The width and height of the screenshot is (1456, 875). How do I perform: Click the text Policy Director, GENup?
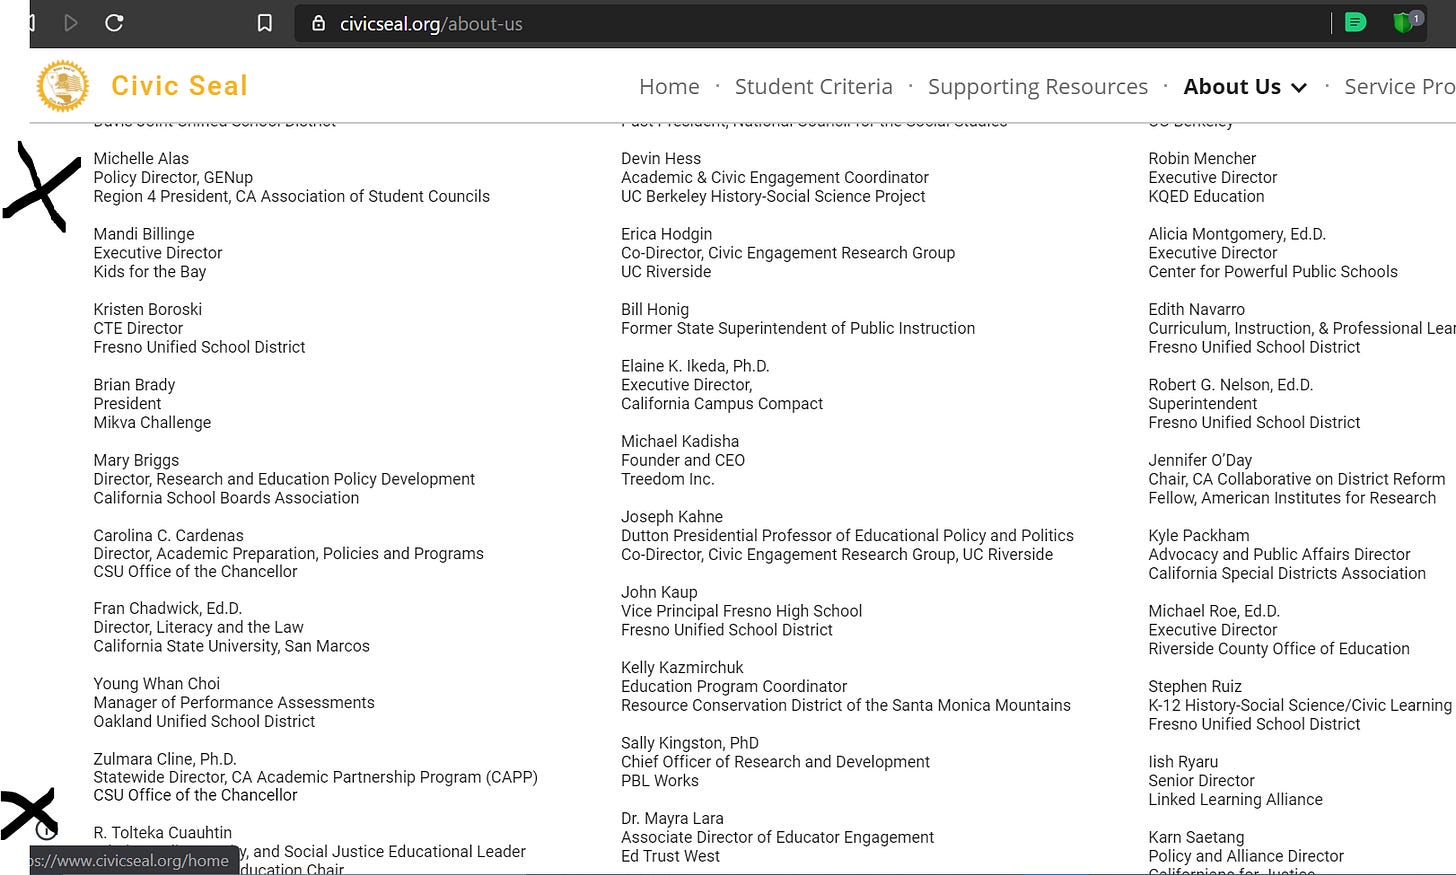(173, 177)
